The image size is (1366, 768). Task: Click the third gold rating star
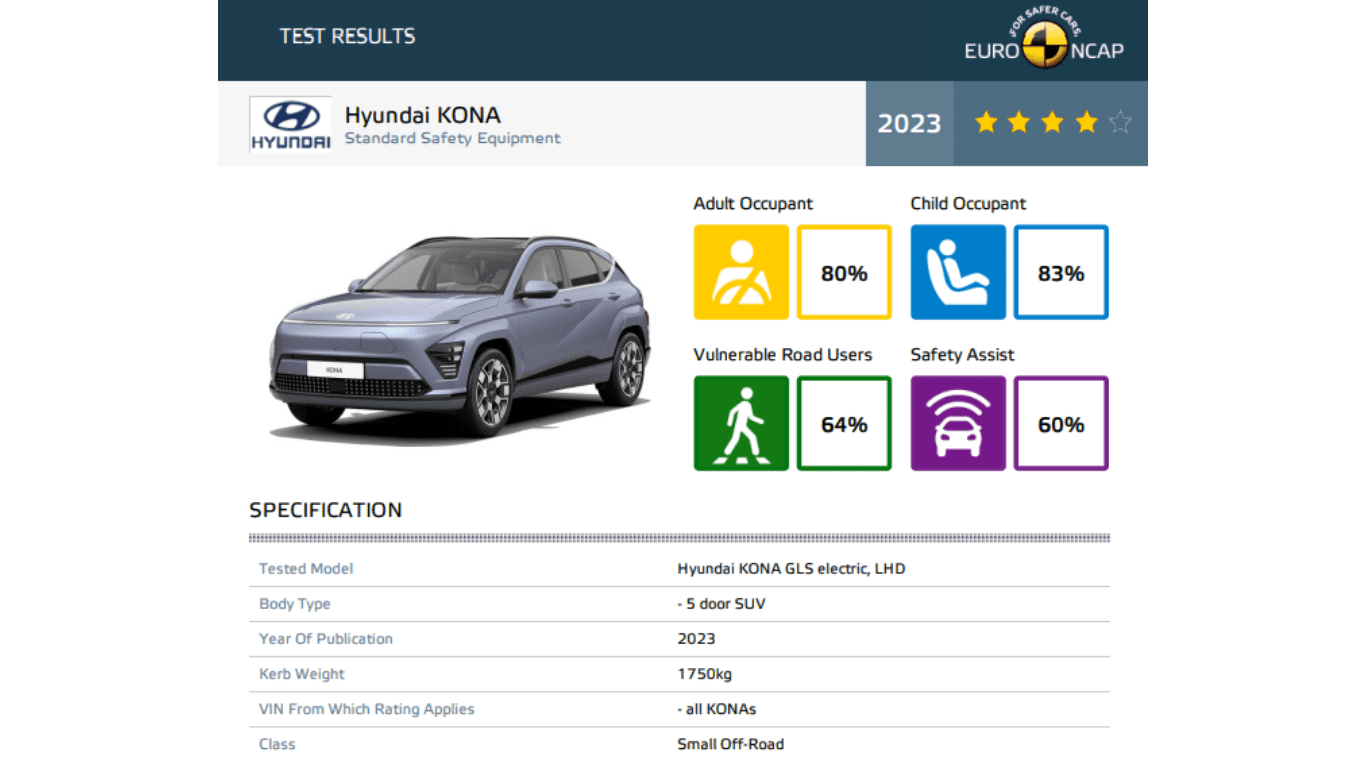tap(1053, 123)
